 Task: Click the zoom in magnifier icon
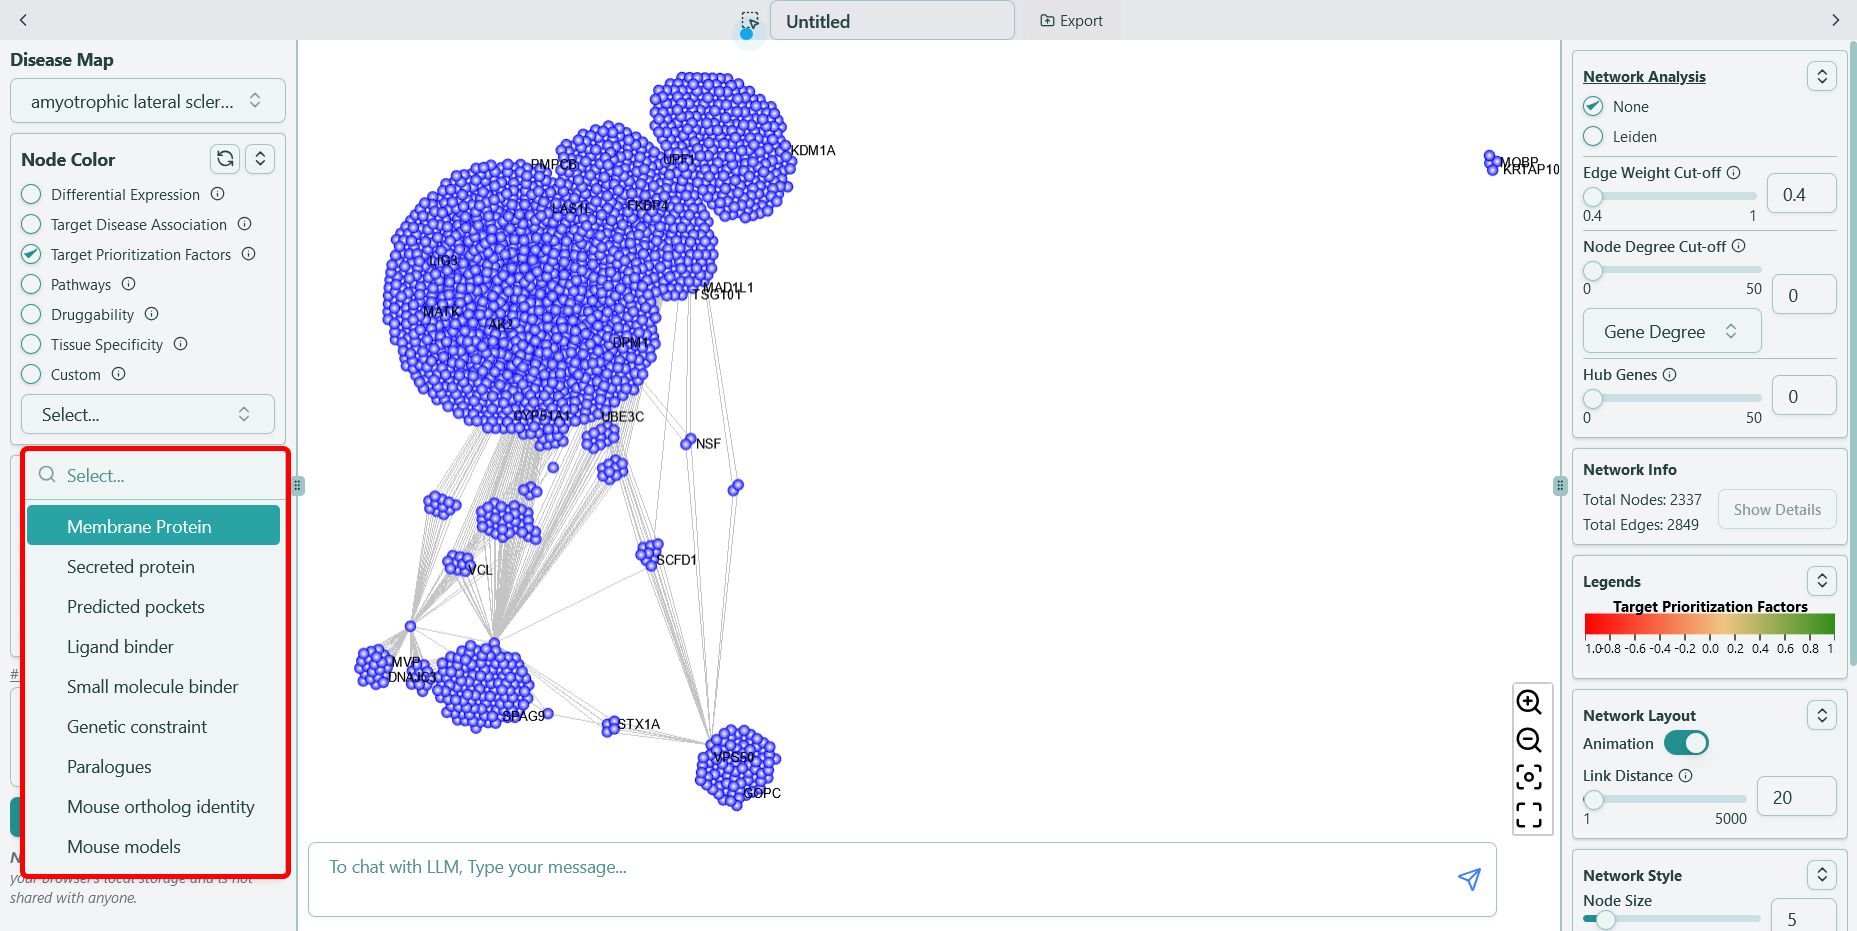click(x=1529, y=703)
